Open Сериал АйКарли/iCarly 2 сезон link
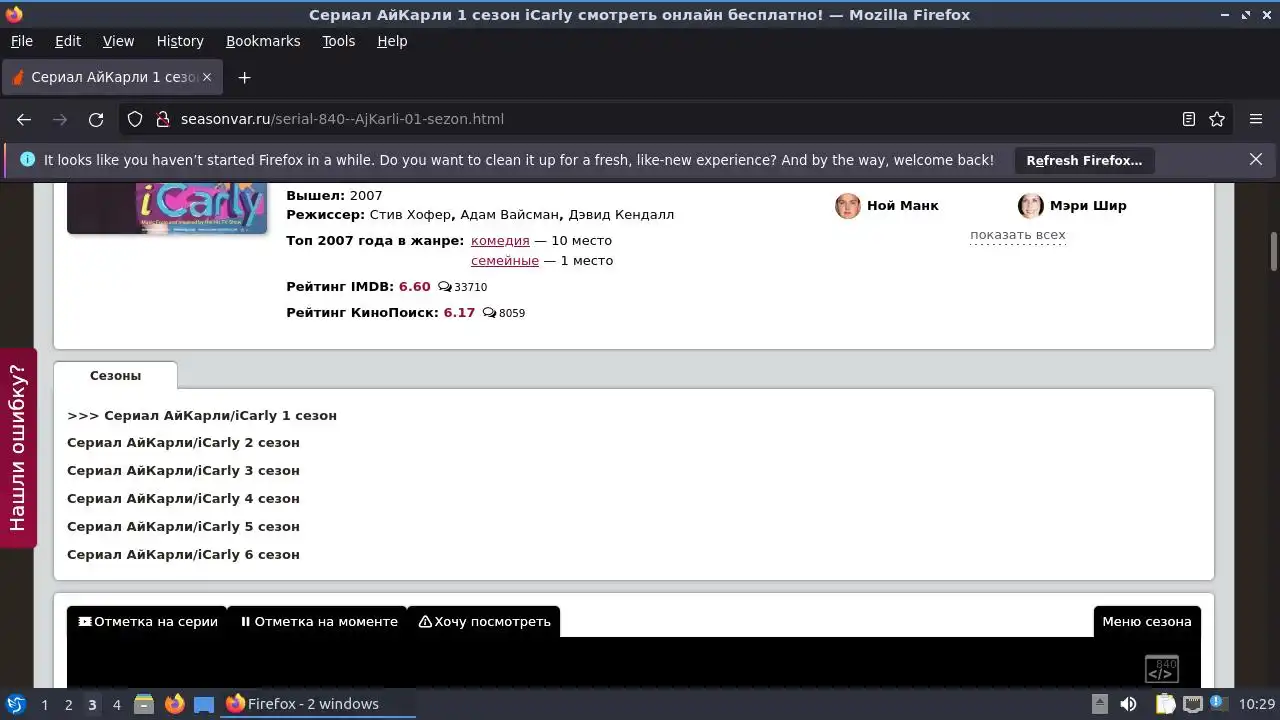This screenshot has height=720, width=1280. (183, 443)
